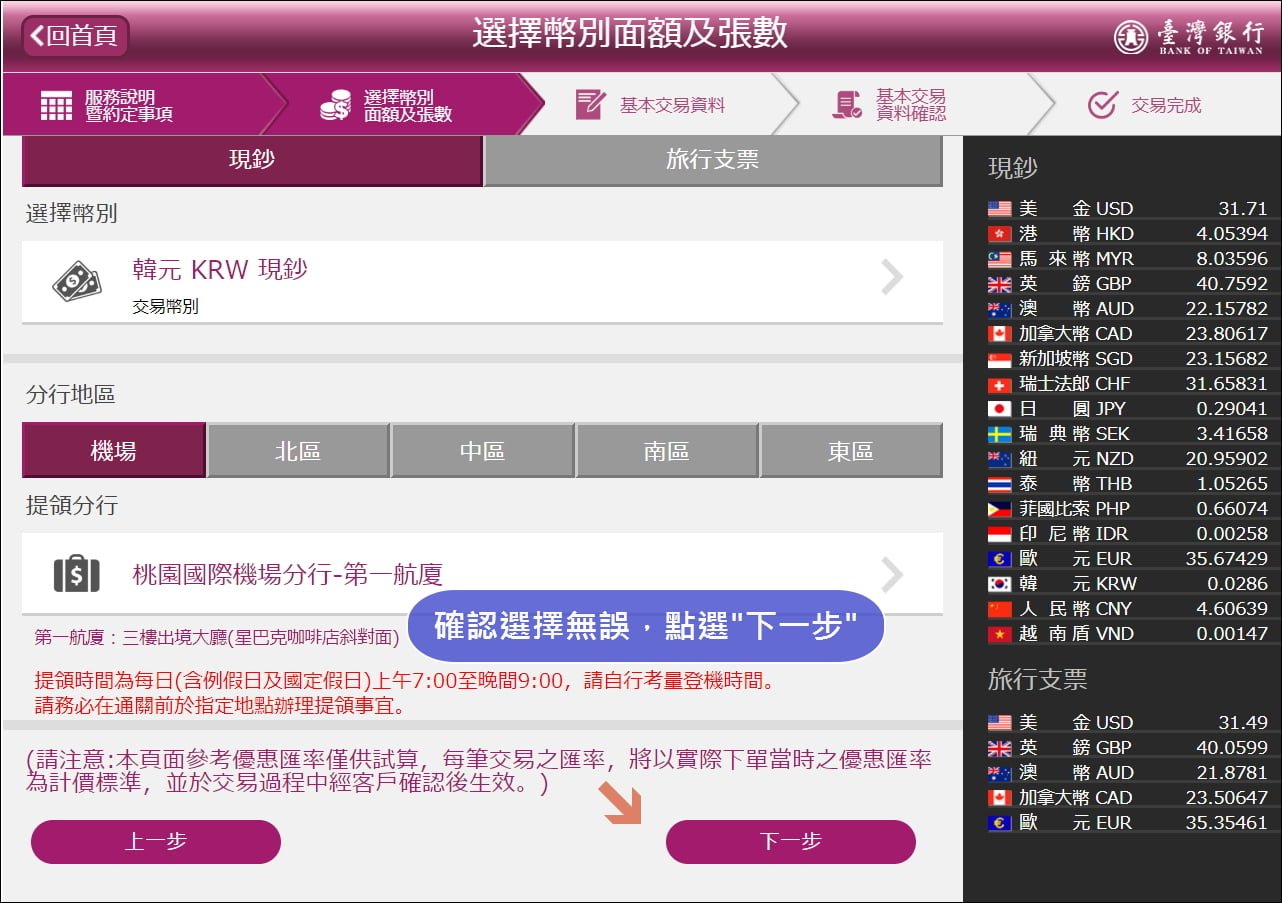Screen dimensions: 1282x903
Task: Click the Indonesia flag for IDR
Action: tap(1000, 534)
